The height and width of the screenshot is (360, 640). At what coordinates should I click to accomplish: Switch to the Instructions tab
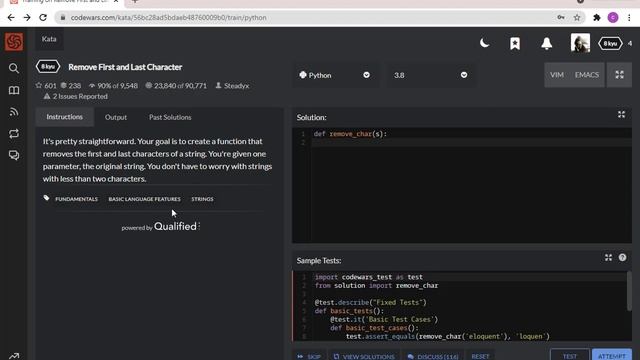tap(64, 117)
